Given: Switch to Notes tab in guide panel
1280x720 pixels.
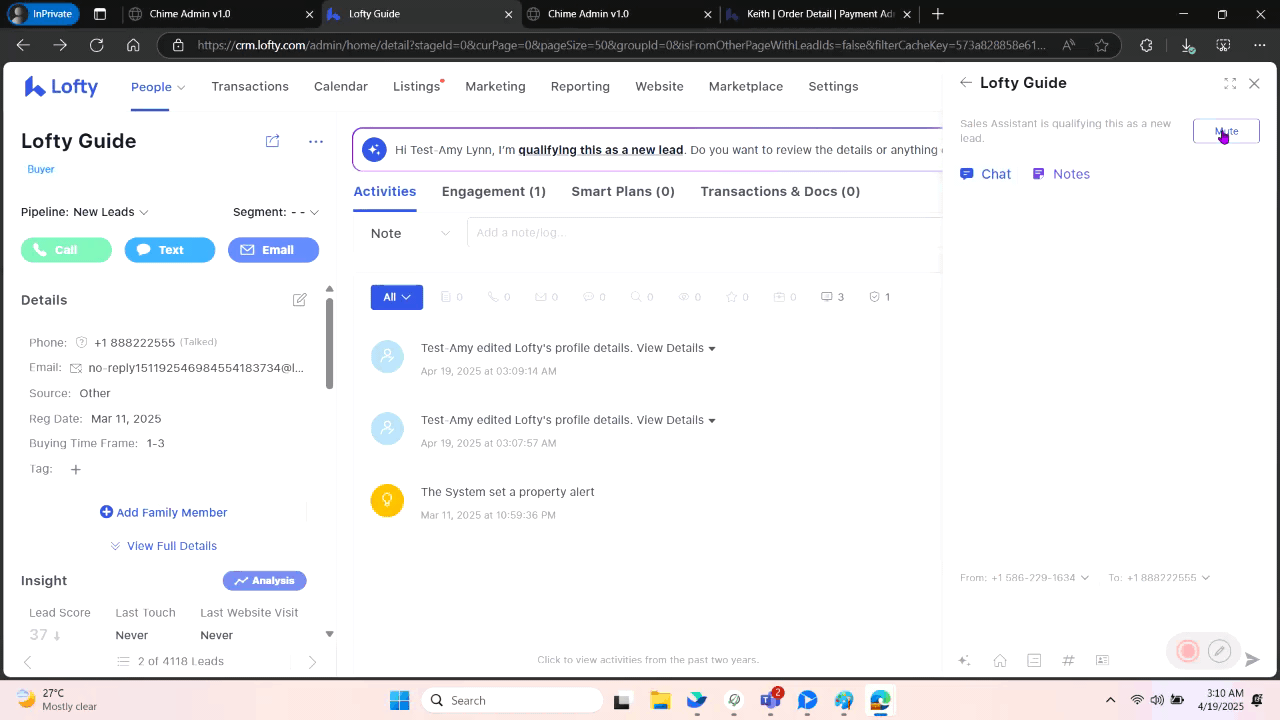Looking at the screenshot, I should click(x=1061, y=174).
